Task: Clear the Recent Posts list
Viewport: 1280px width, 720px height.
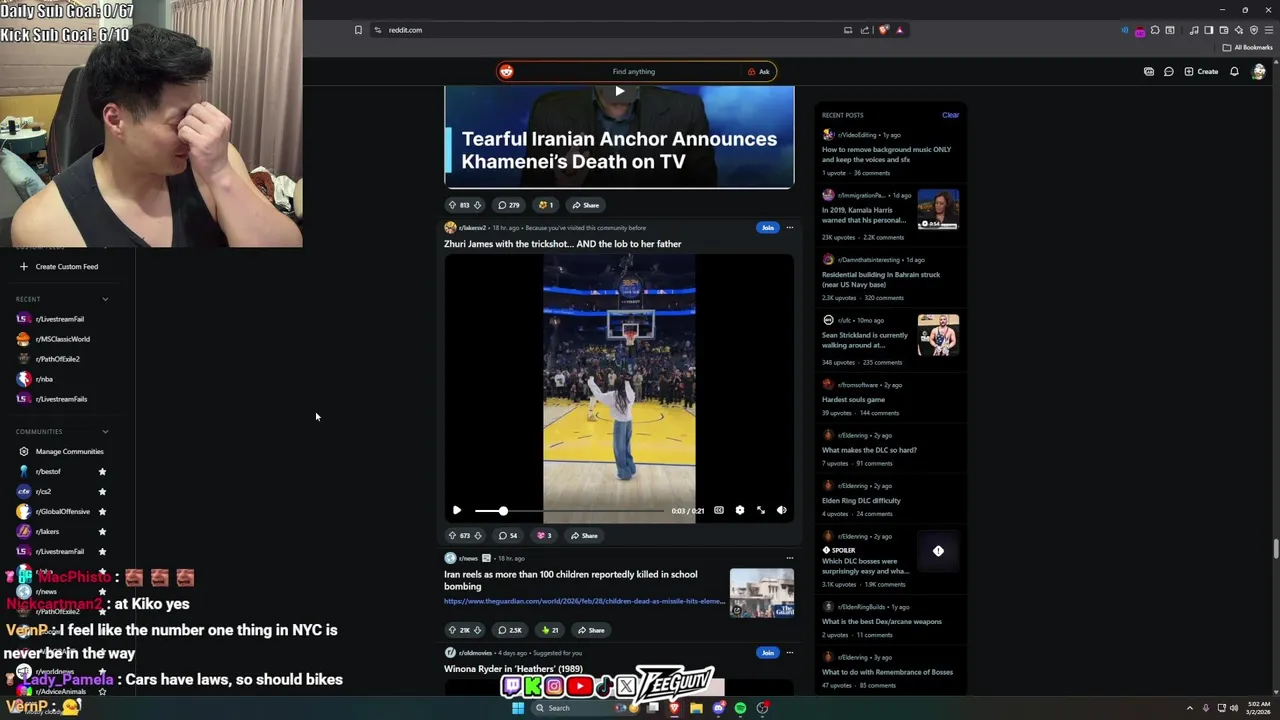Action: (x=950, y=115)
